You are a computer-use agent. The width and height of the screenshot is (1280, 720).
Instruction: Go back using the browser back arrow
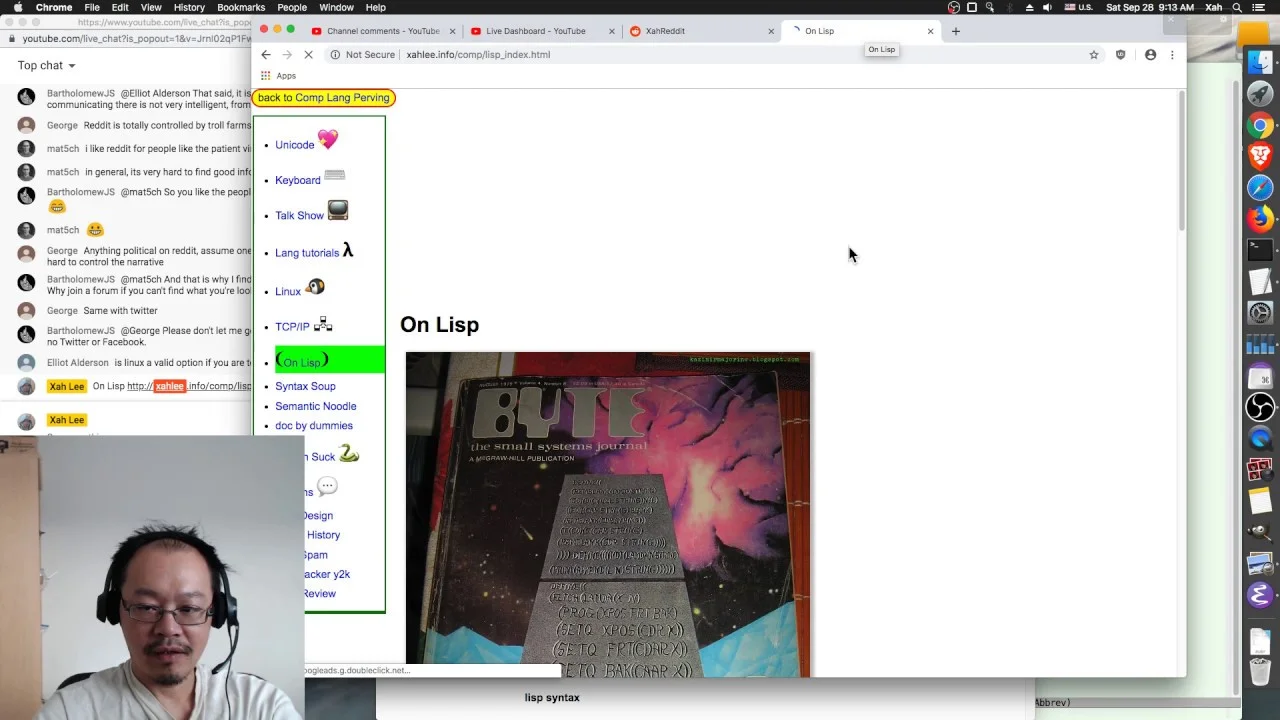pyautogui.click(x=265, y=55)
